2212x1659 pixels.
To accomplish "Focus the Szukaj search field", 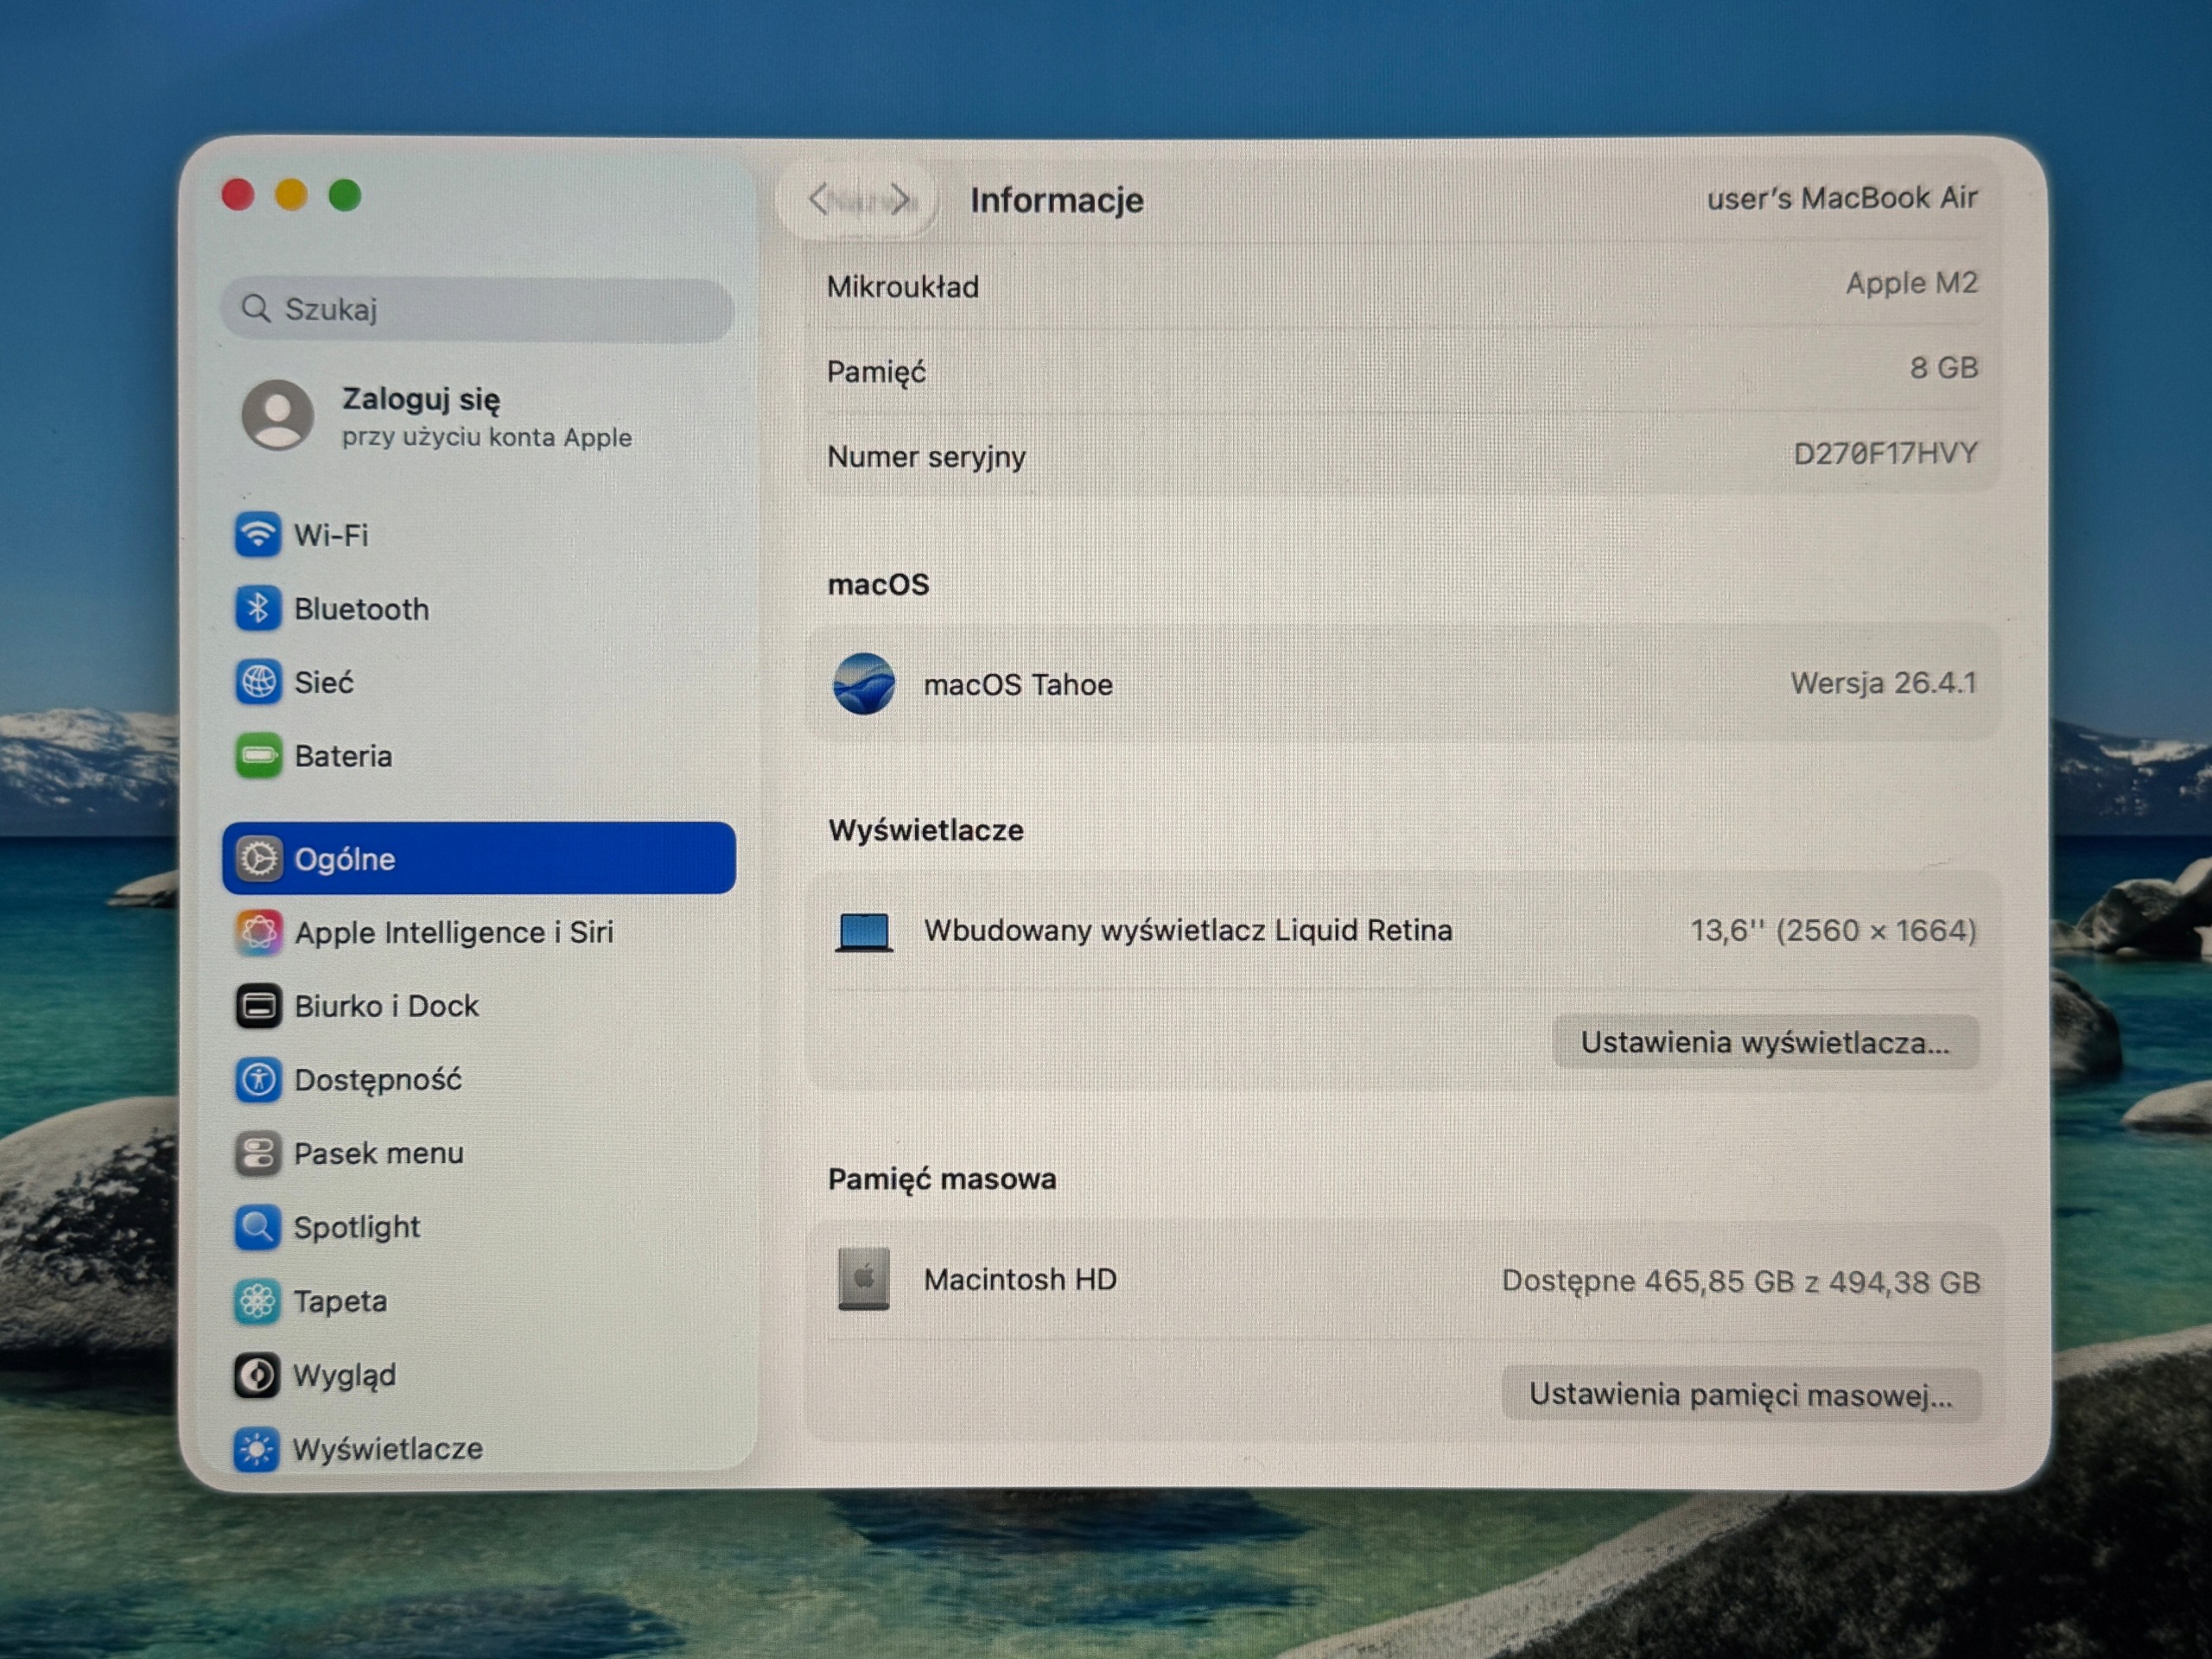I will pos(477,309).
